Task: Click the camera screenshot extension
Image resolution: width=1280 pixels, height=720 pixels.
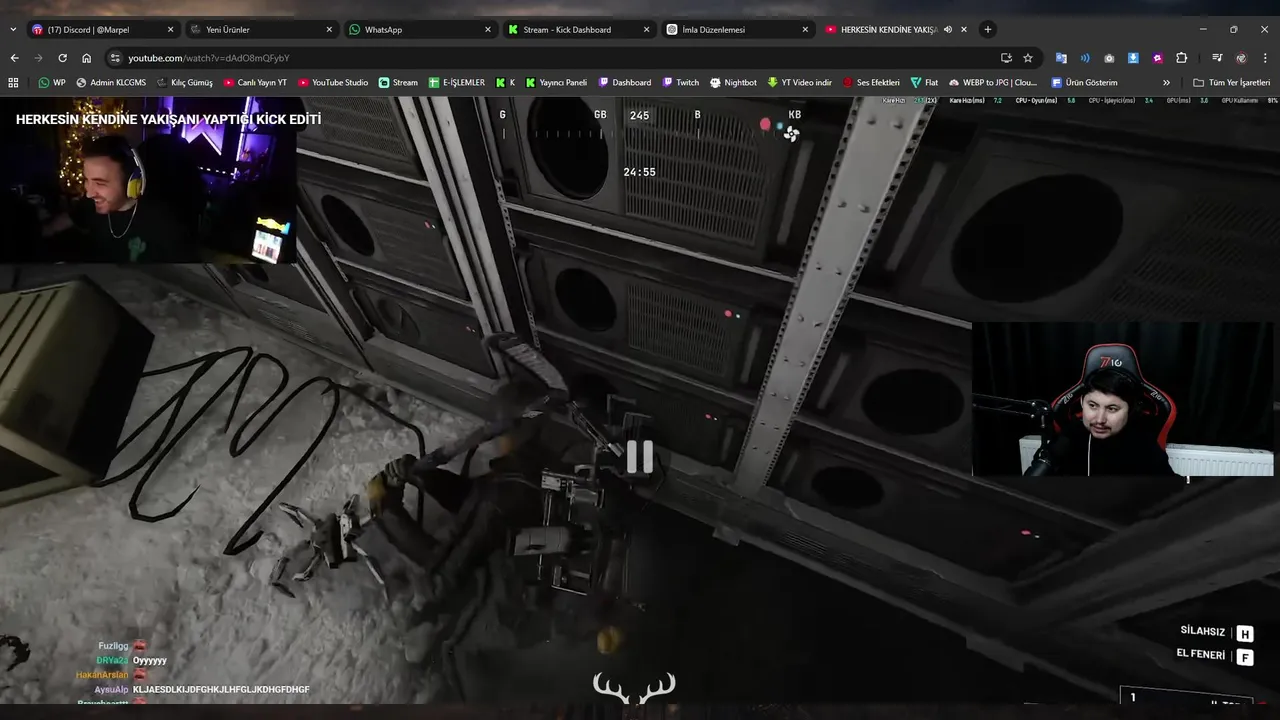Action: [x=1109, y=58]
